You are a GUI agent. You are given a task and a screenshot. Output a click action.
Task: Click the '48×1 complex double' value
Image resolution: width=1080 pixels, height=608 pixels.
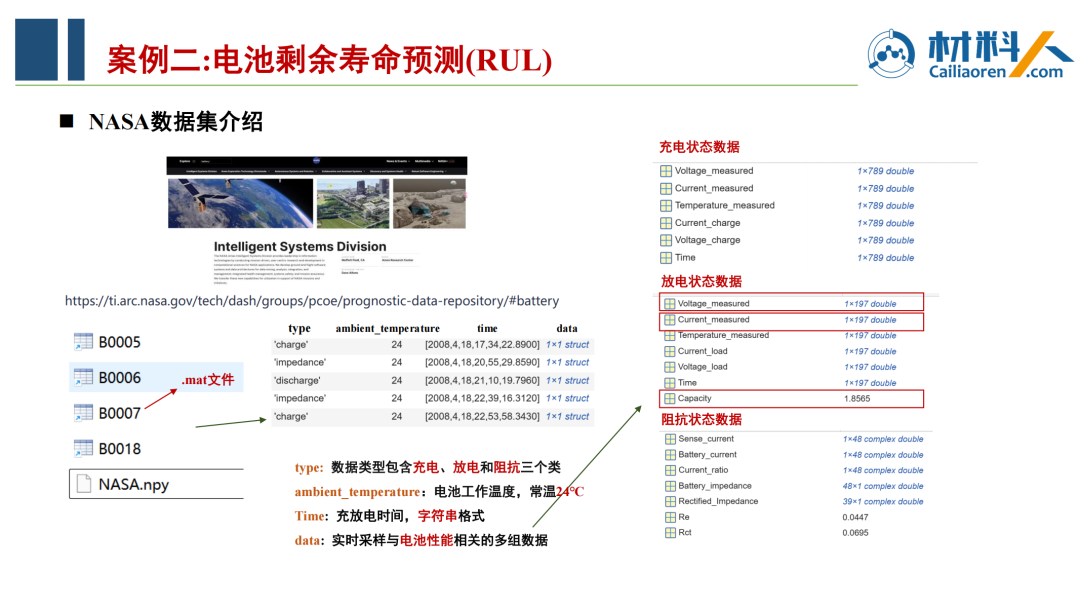pos(883,486)
